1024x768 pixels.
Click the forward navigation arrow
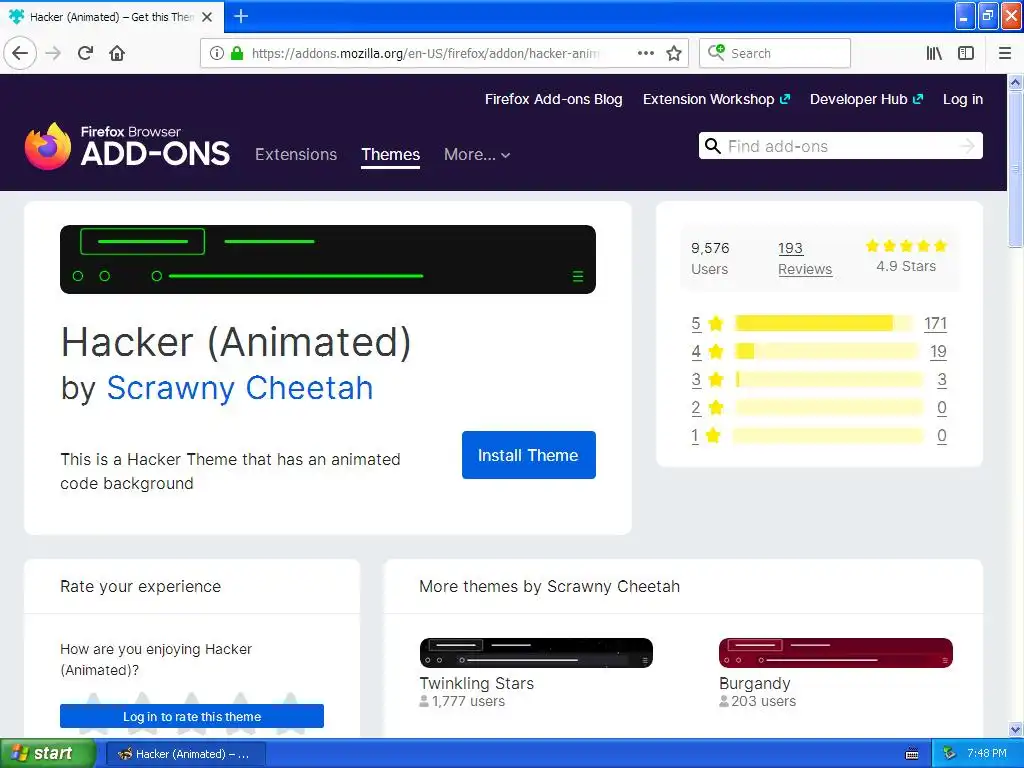[53, 53]
